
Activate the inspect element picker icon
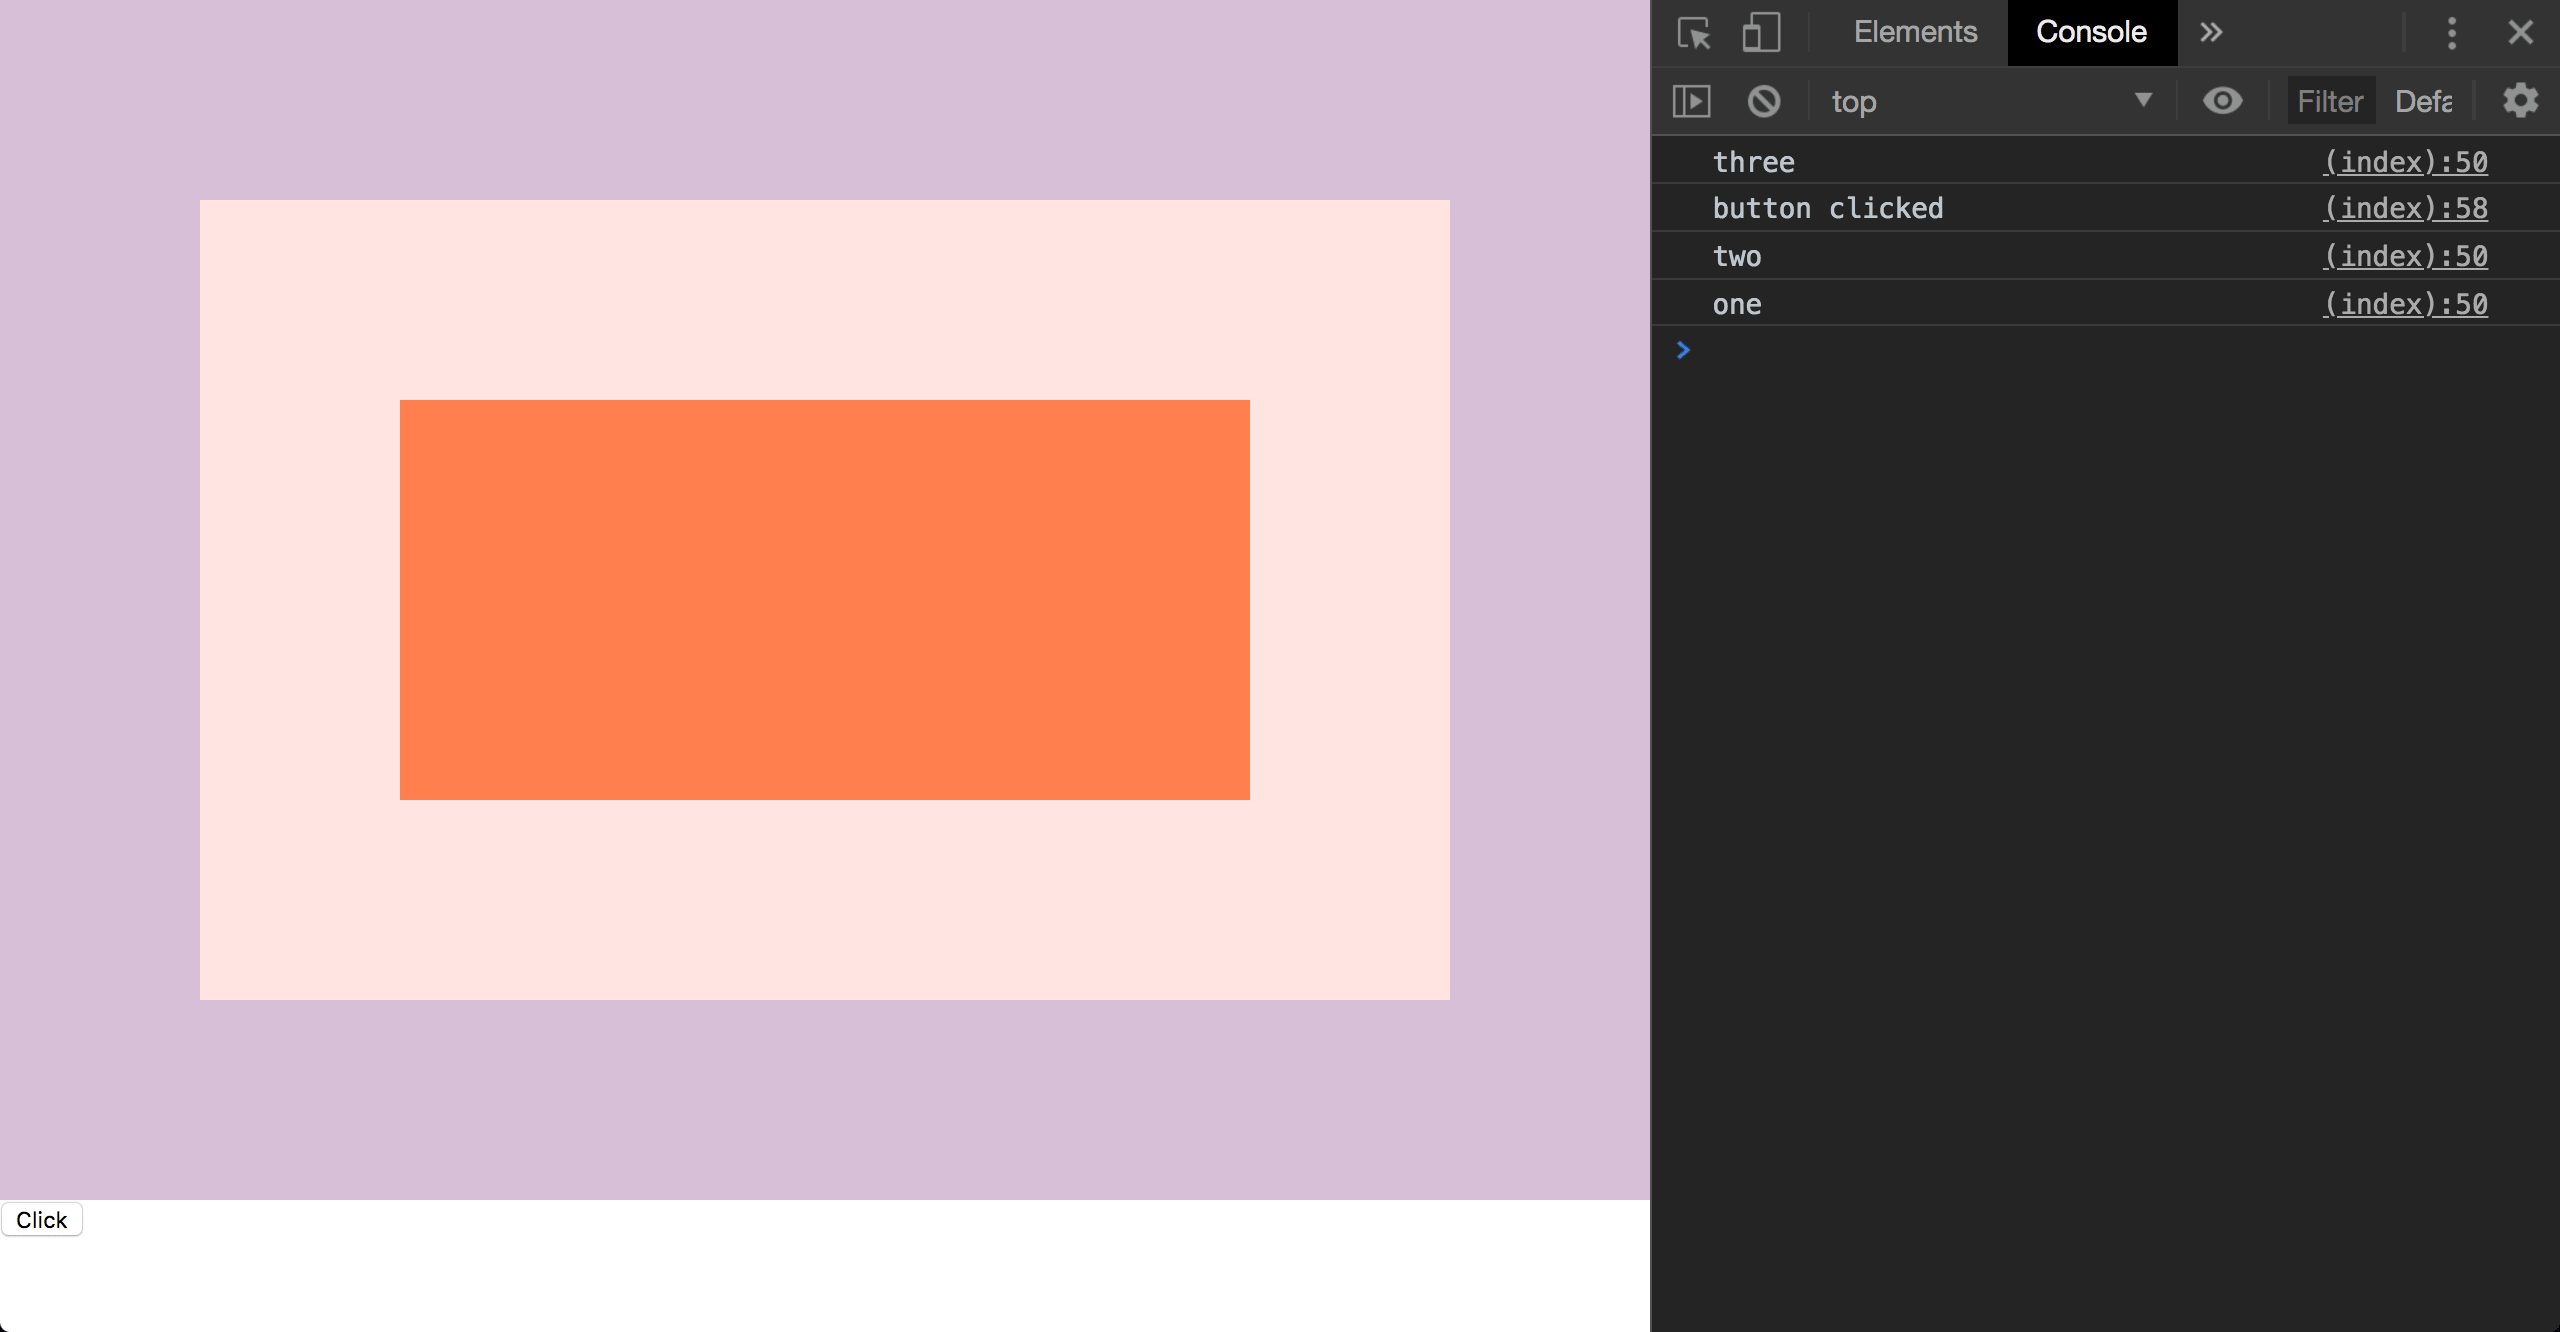pos(1694,33)
